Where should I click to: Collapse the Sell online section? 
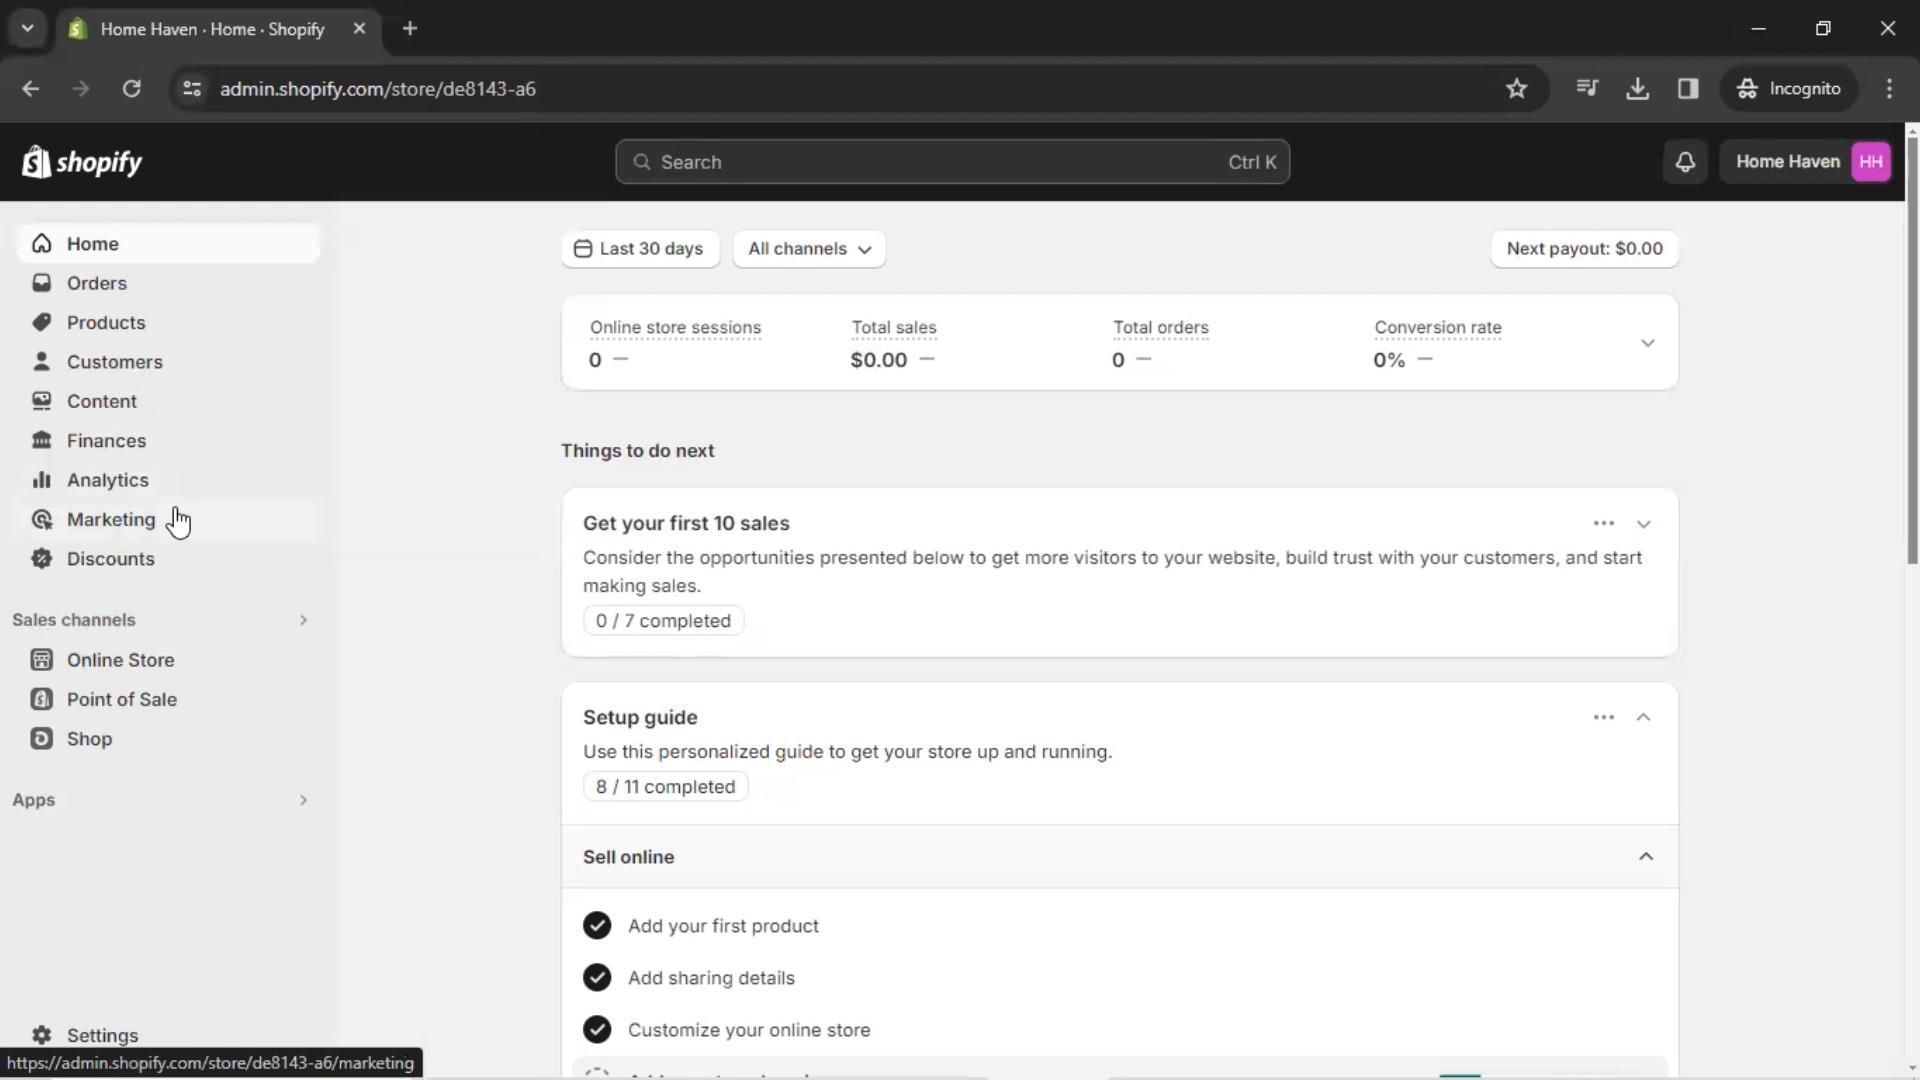[x=1645, y=857]
